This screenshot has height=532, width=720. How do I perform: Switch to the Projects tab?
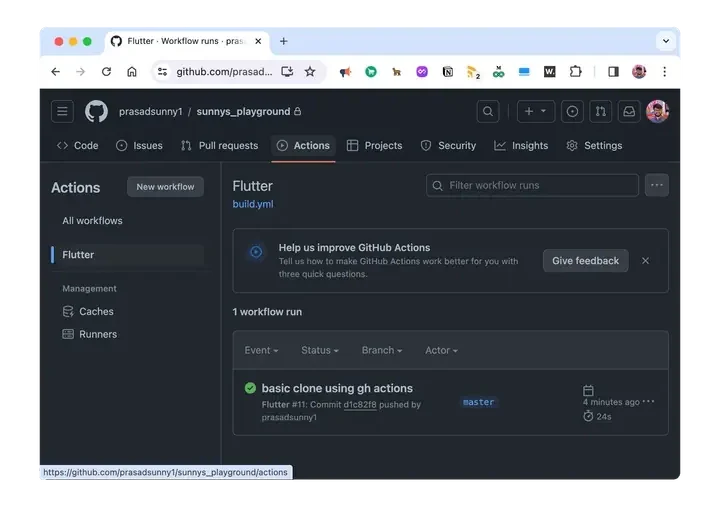coord(375,146)
